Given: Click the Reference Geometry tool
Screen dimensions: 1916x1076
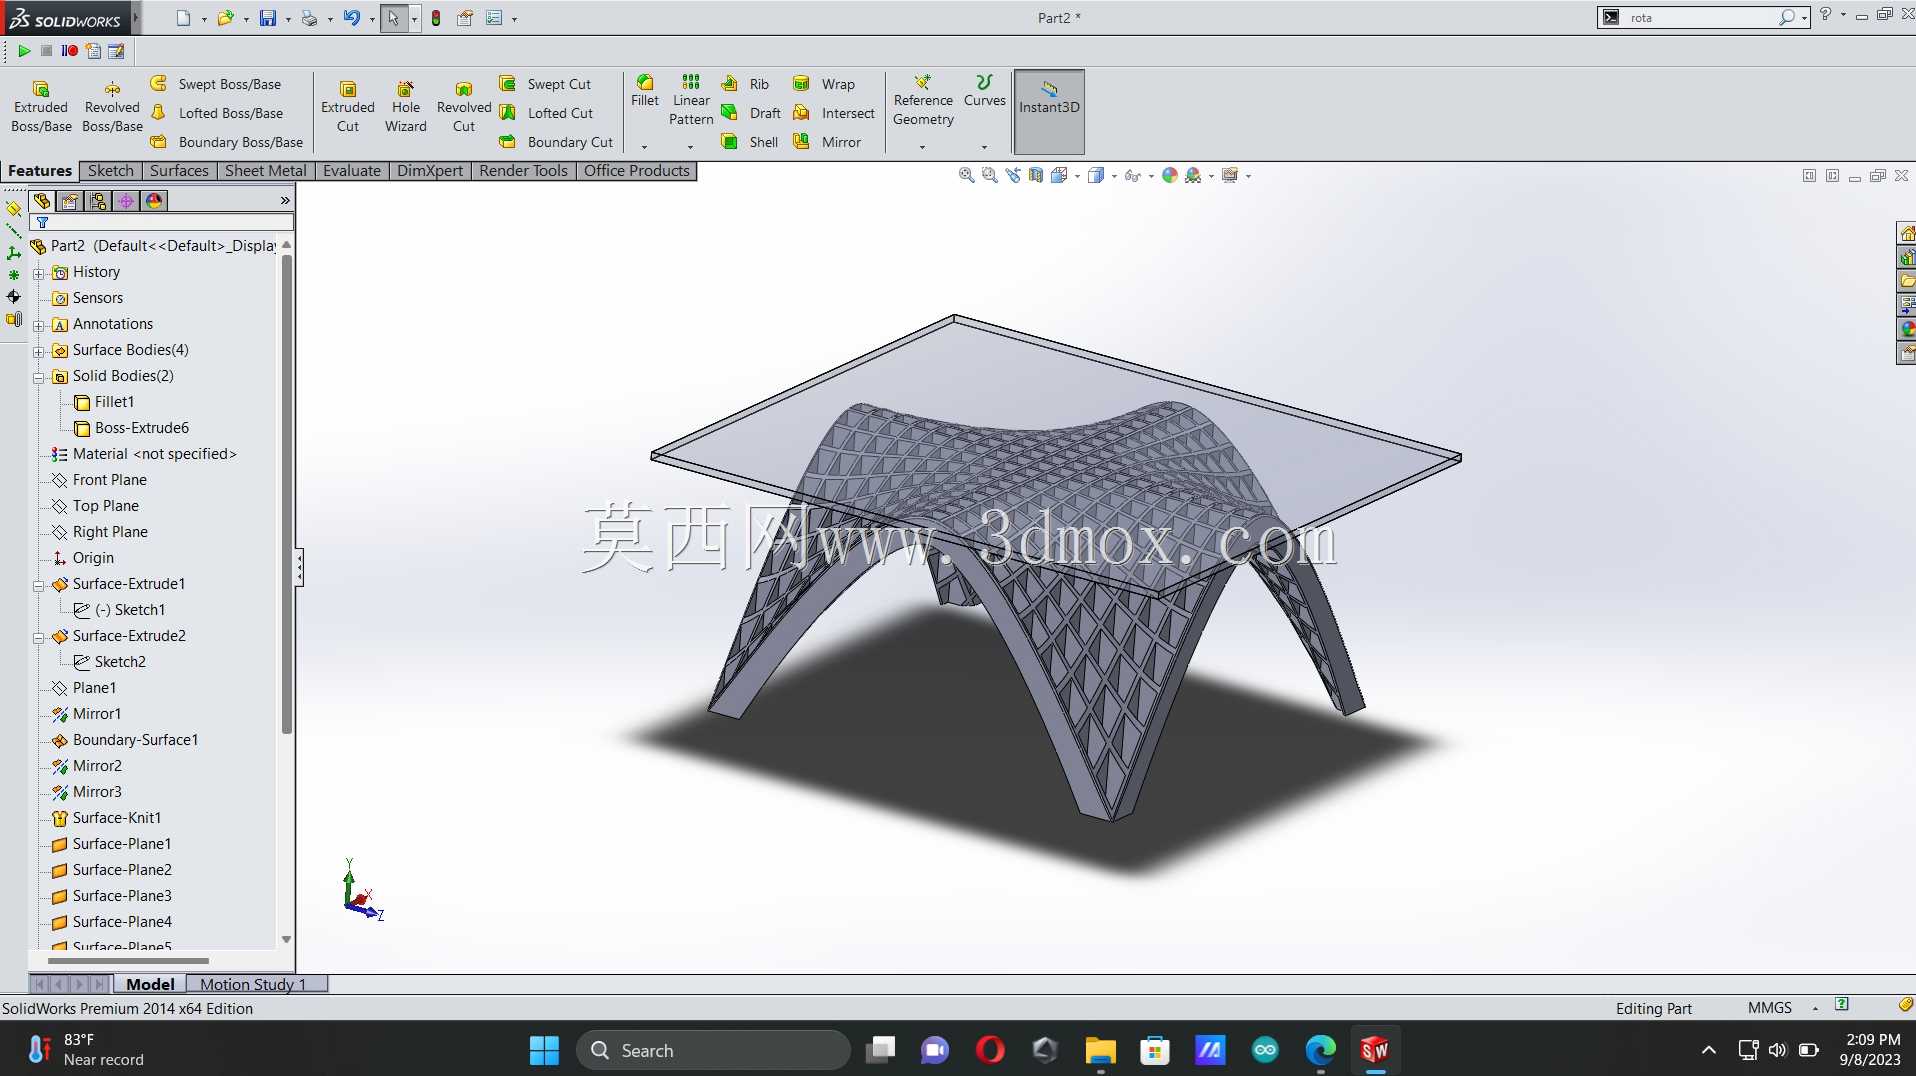Looking at the screenshot, I should pos(923,100).
